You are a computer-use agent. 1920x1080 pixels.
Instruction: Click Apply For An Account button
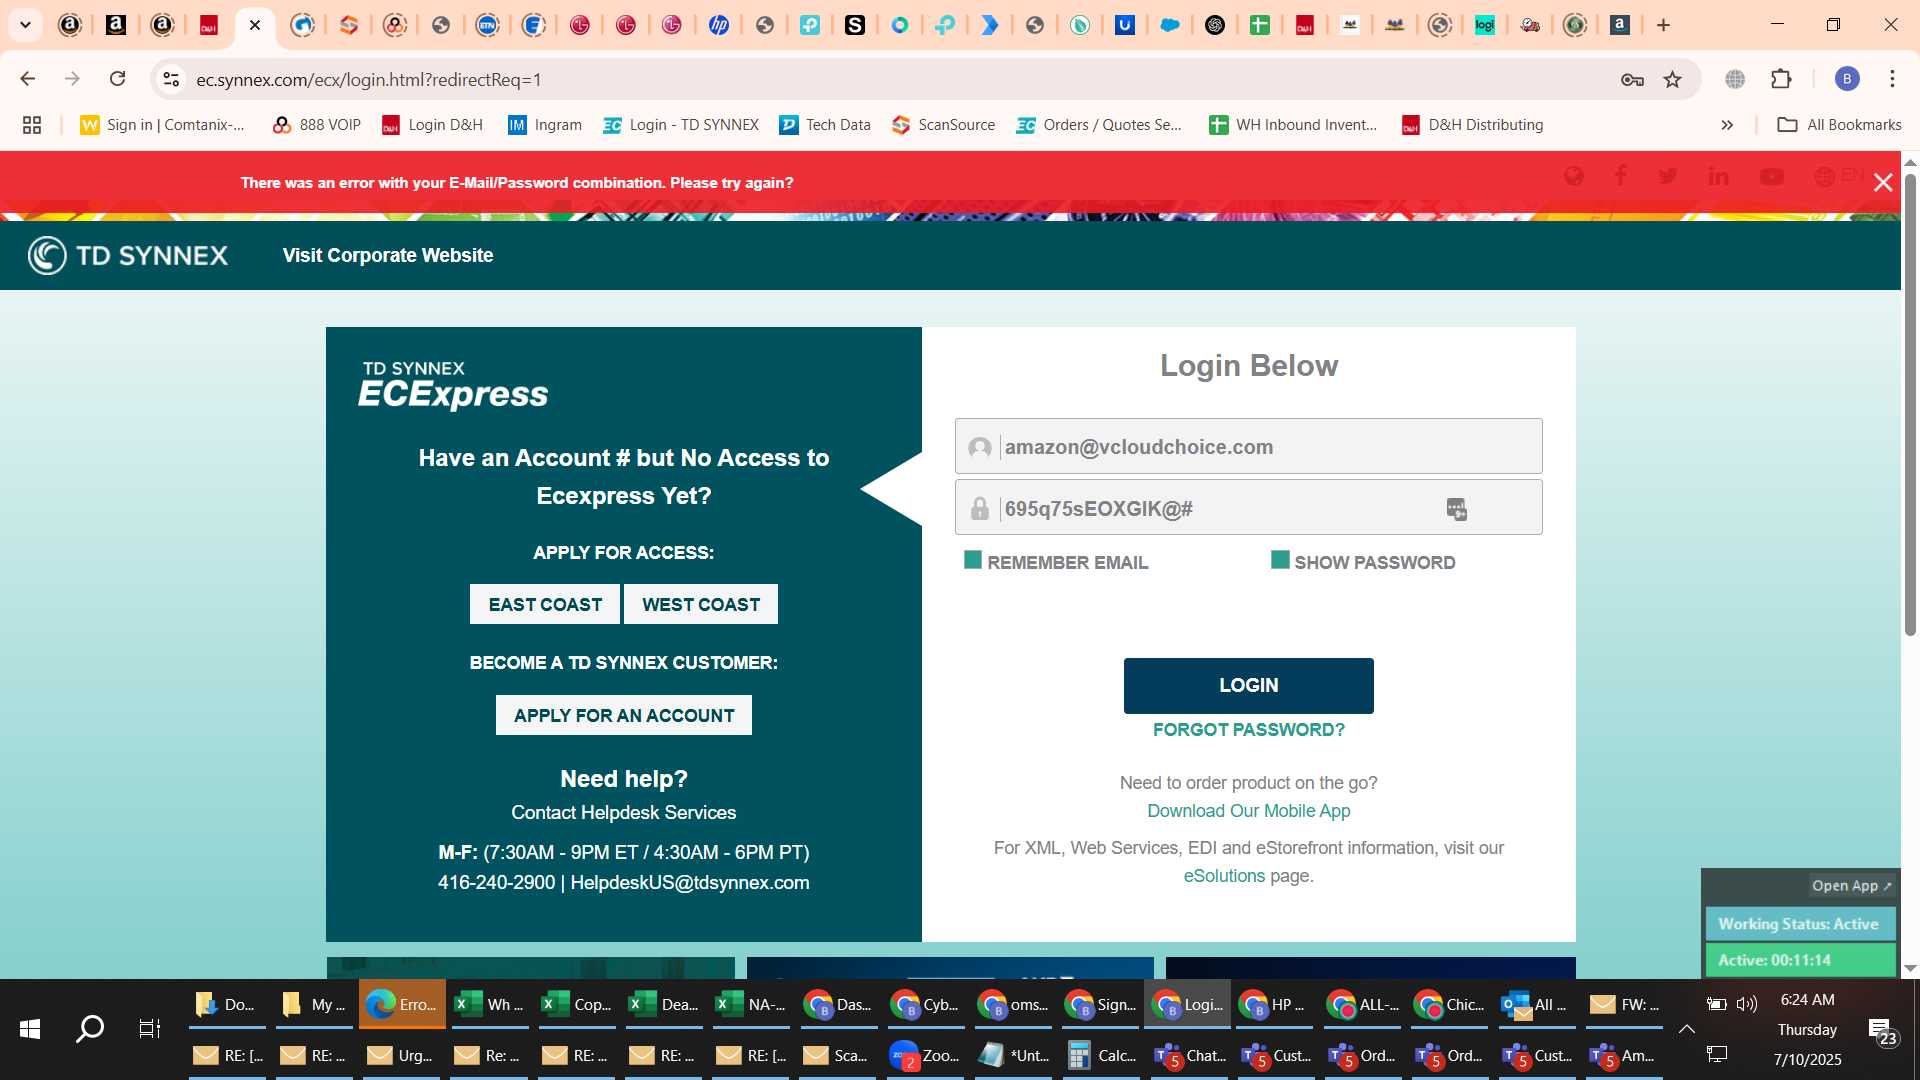(x=624, y=715)
